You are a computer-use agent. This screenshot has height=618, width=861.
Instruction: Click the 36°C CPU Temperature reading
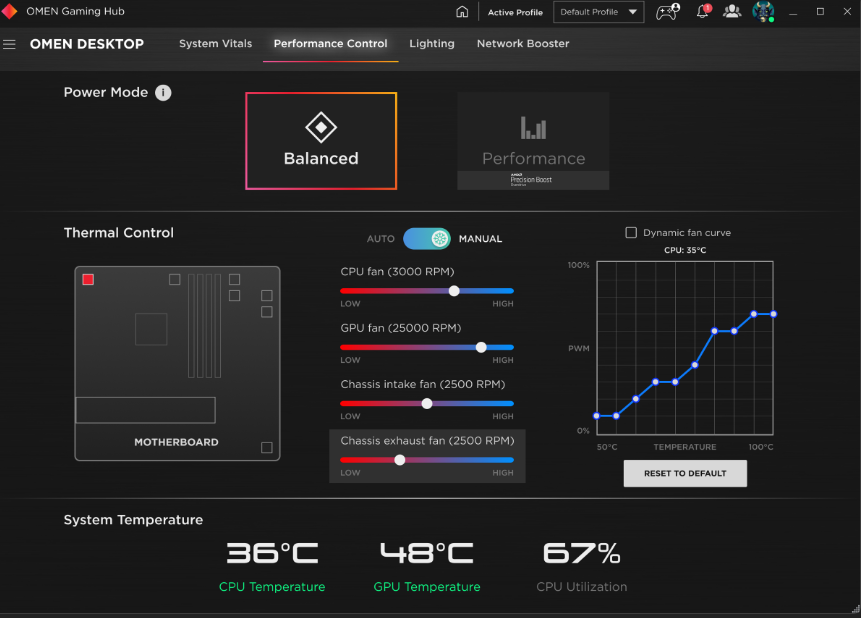[x=272, y=553]
